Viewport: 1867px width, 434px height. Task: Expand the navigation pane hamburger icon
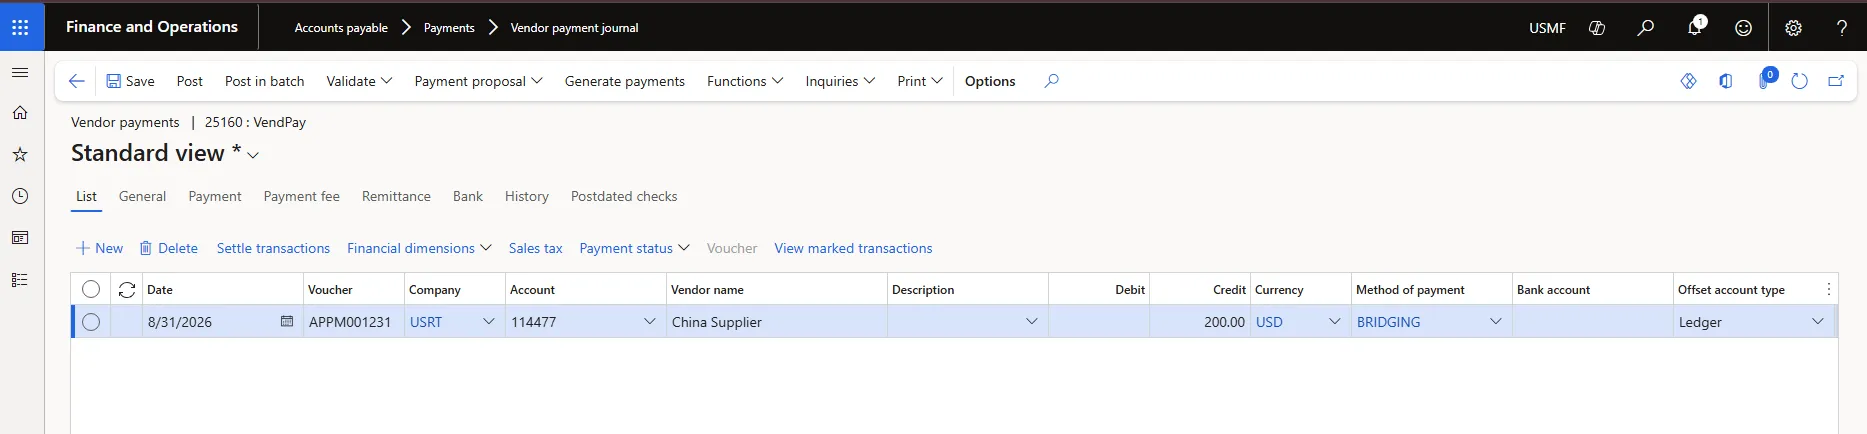pos(20,73)
